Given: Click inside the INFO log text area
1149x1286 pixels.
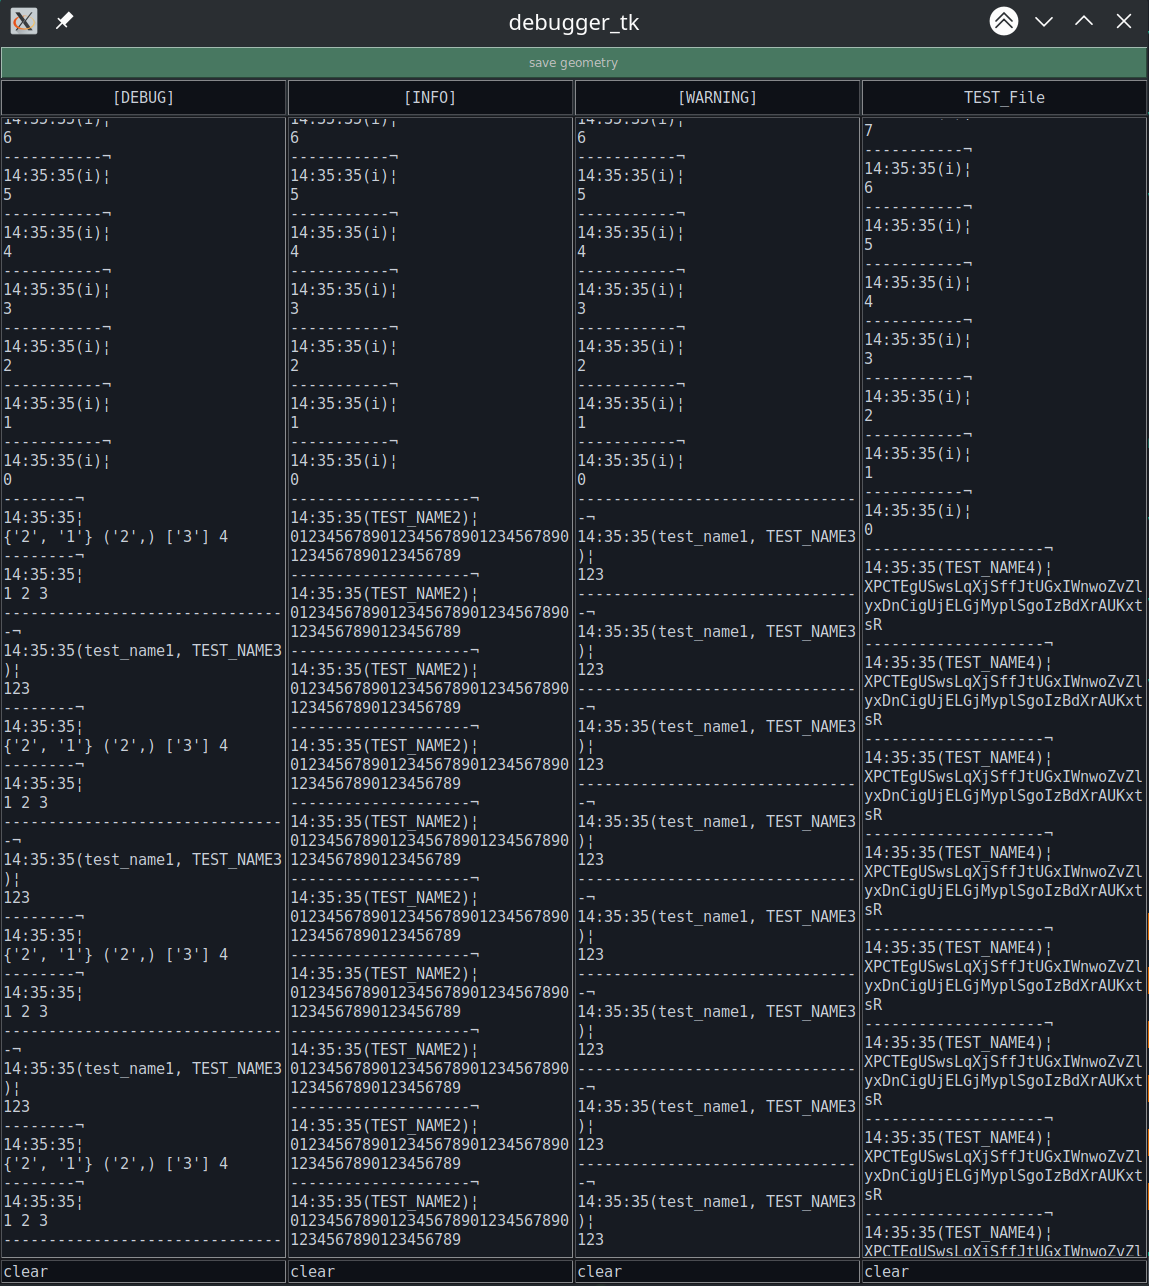Looking at the screenshot, I should (x=430, y=687).
